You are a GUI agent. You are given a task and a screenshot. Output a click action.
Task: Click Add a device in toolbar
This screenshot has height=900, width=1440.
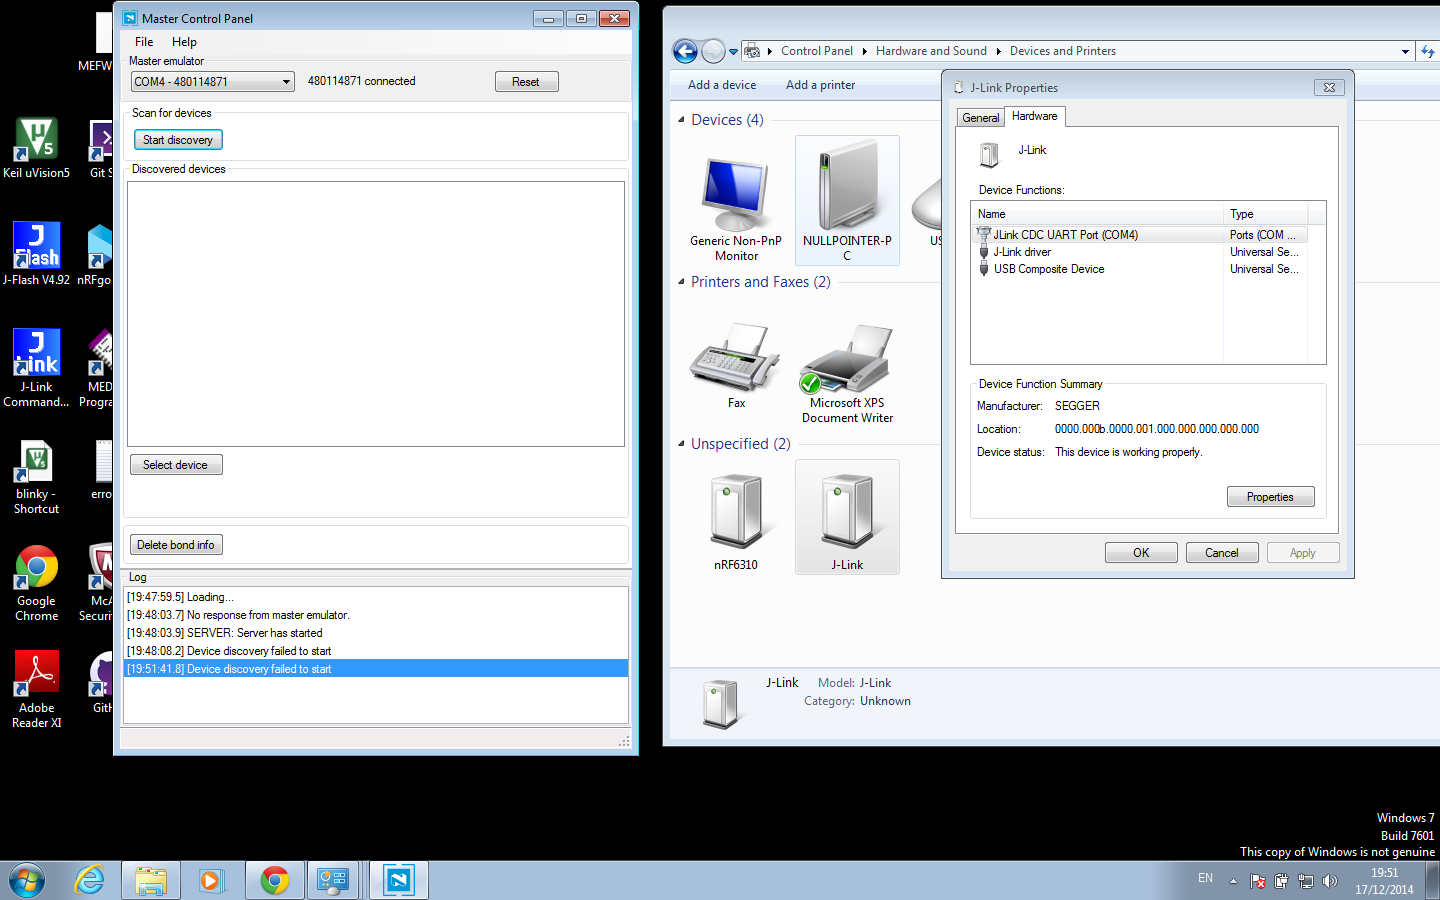(x=722, y=85)
